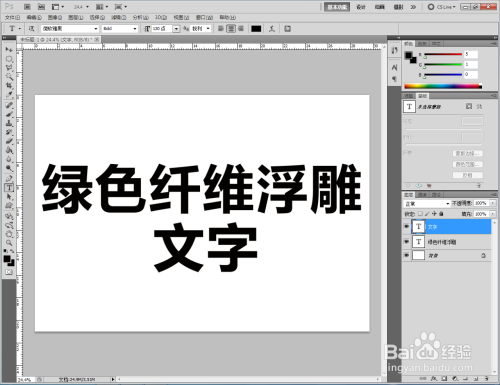This screenshot has height=385, width=500.
Task: Set right text alignment
Action: tap(241, 29)
